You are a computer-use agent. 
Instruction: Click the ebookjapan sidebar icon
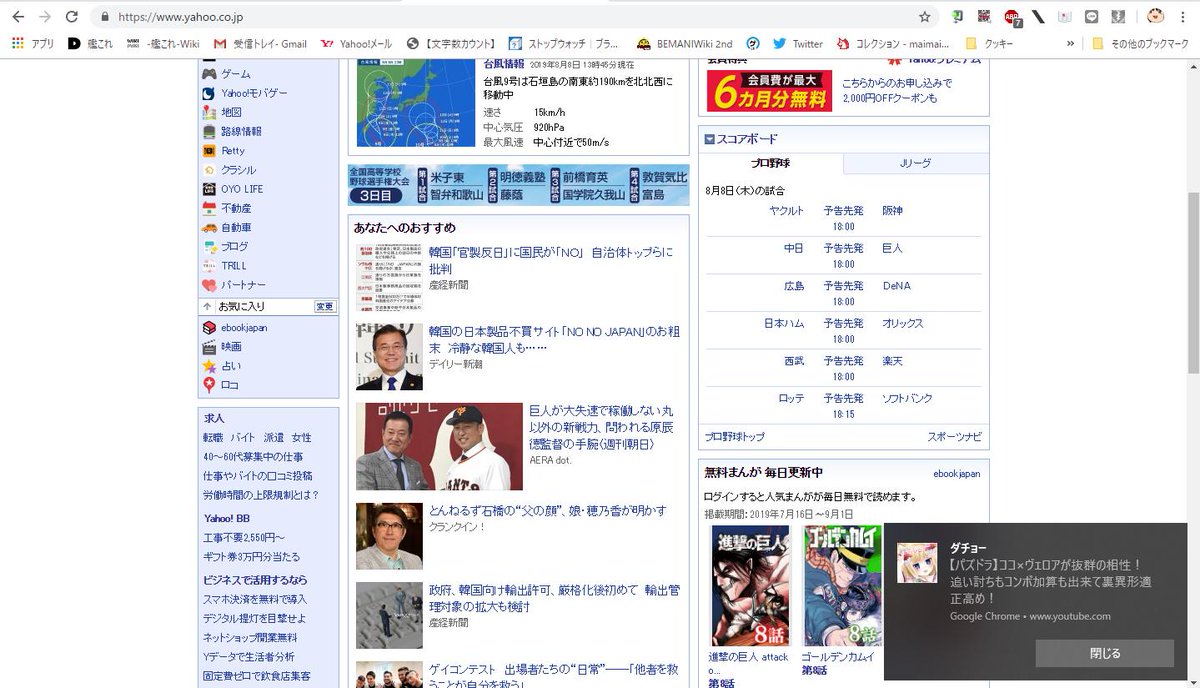pyautogui.click(x=209, y=327)
